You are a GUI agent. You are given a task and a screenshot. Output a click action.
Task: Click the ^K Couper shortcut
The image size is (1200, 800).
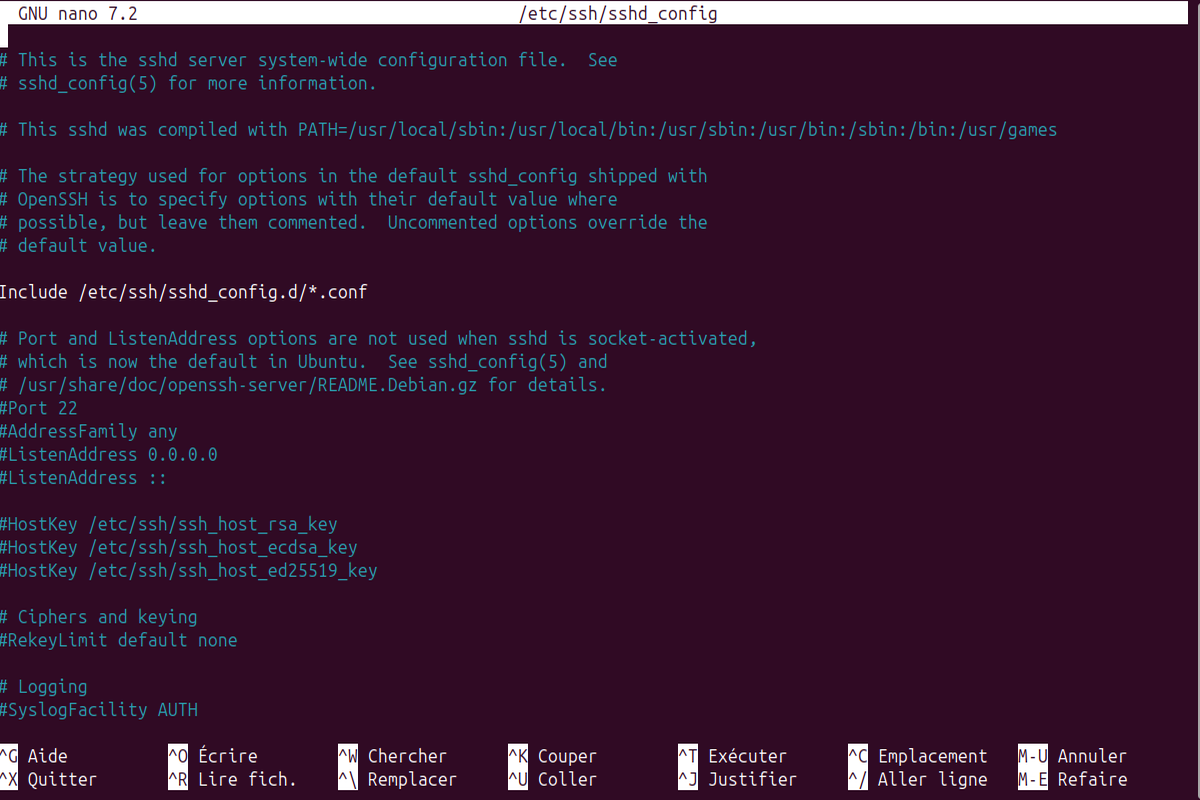553,756
